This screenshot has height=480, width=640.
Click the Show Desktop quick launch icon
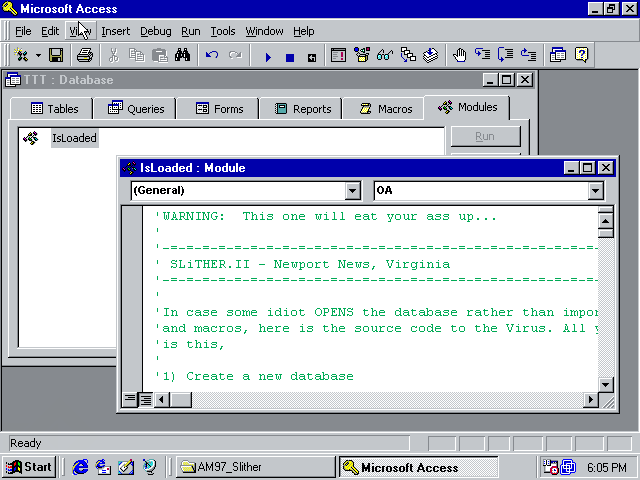tap(126, 467)
